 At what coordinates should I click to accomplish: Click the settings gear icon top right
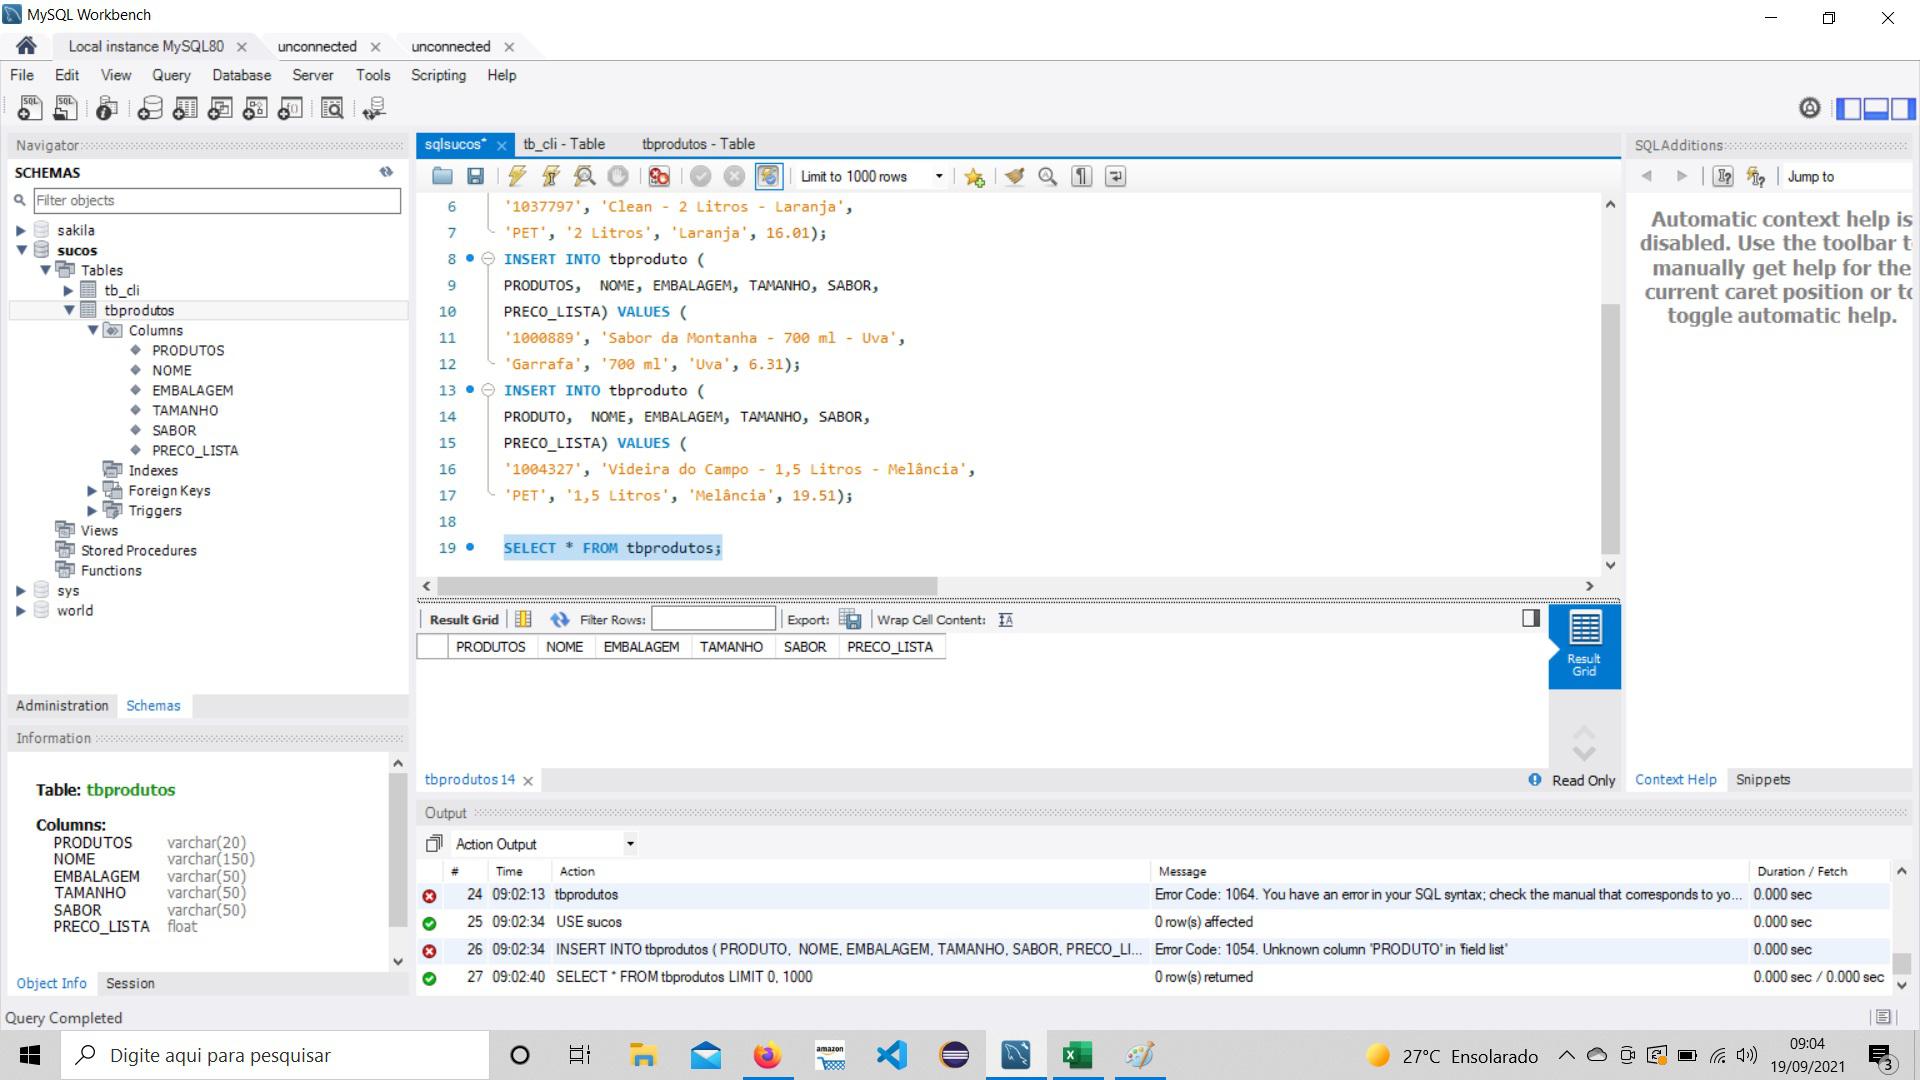point(1809,108)
